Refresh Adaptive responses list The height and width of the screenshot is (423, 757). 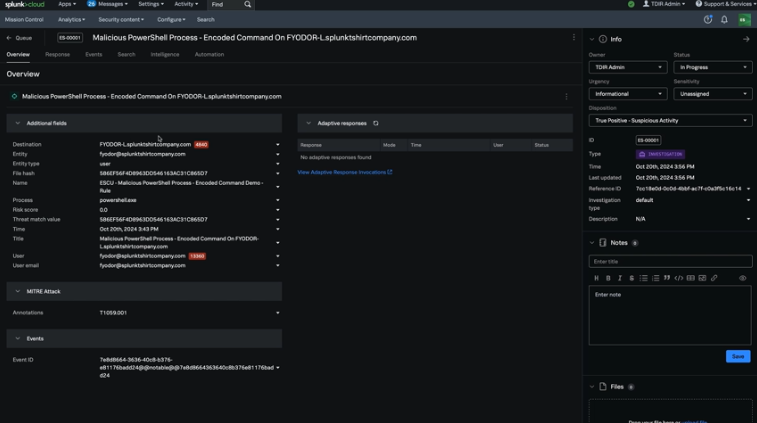376,123
